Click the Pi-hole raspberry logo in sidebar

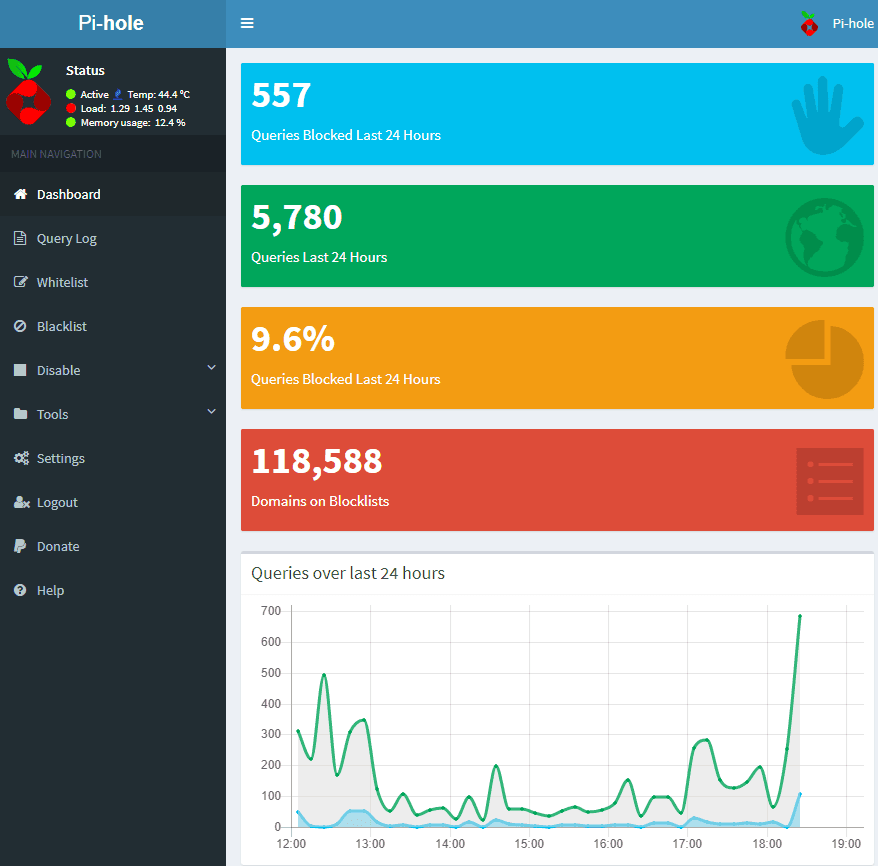(28, 91)
